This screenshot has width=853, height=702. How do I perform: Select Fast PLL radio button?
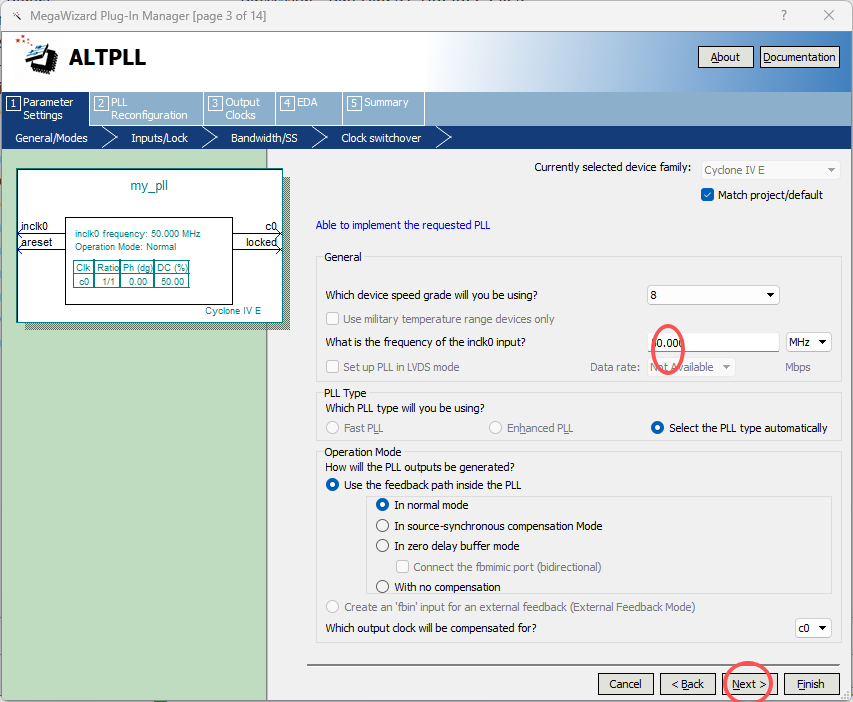tap(332, 428)
